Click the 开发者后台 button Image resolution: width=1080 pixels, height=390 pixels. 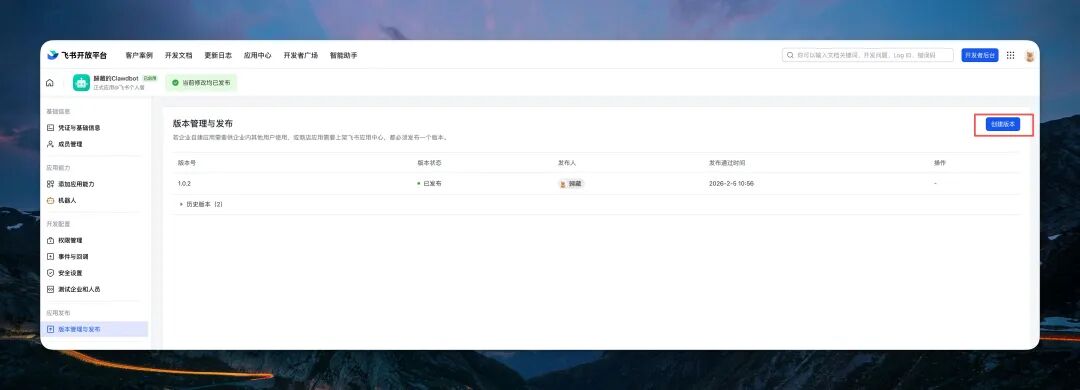point(979,55)
